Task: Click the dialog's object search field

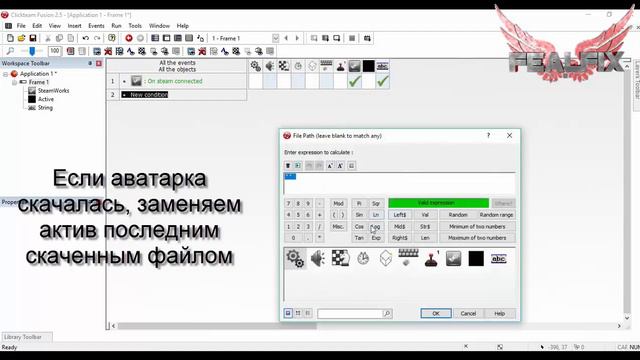Action: click(350, 313)
